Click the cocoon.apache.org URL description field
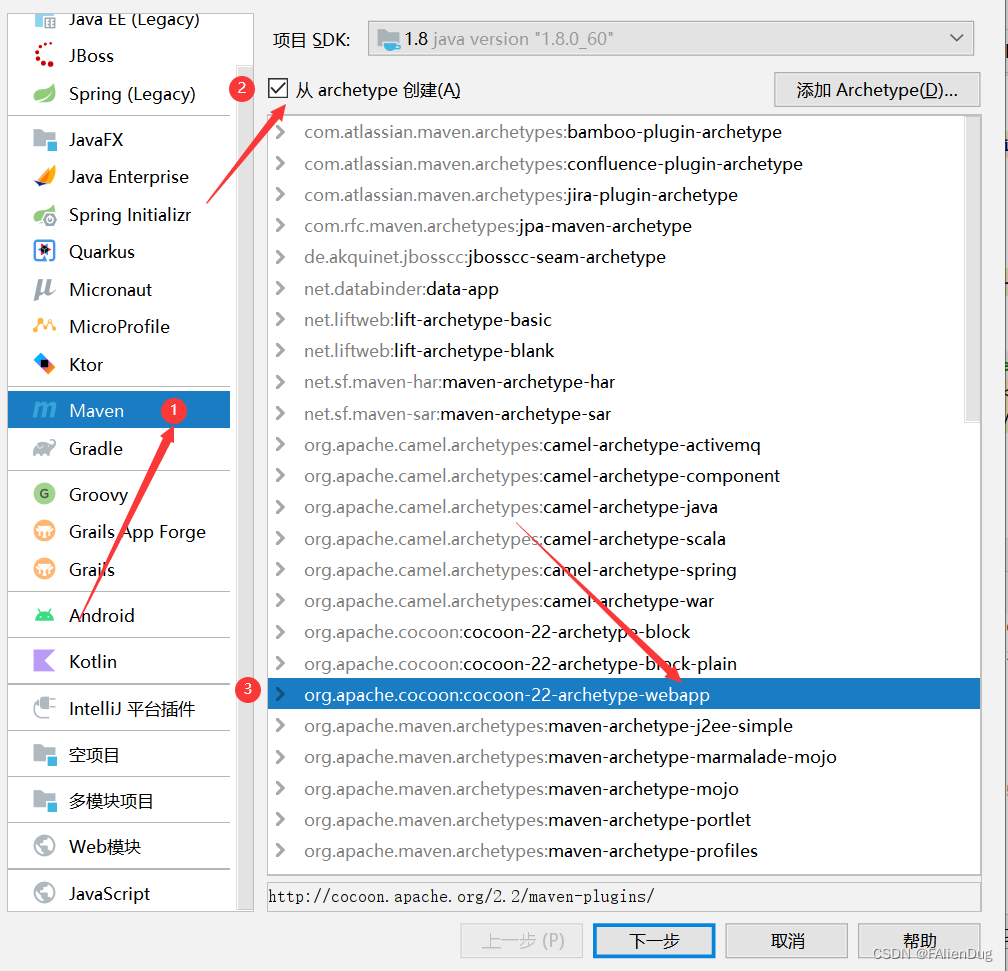1008x971 pixels. pyautogui.click(x=624, y=896)
